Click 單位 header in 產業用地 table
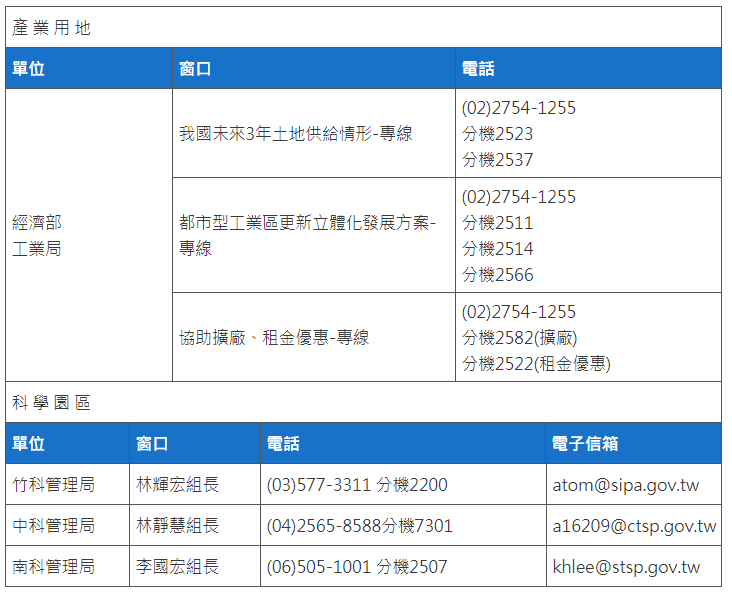This screenshot has height=598, width=732. (x=89, y=69)
